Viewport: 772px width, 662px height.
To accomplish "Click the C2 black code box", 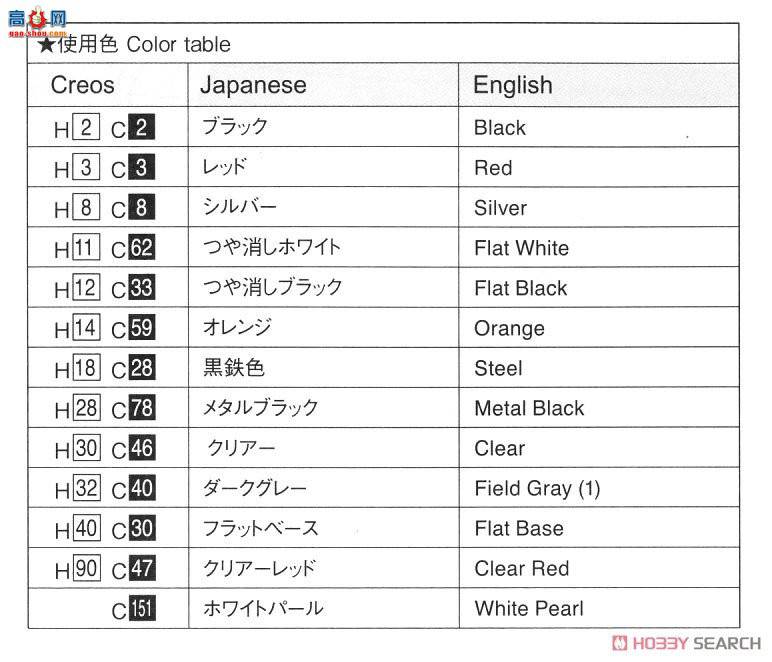I will [141, 127].
